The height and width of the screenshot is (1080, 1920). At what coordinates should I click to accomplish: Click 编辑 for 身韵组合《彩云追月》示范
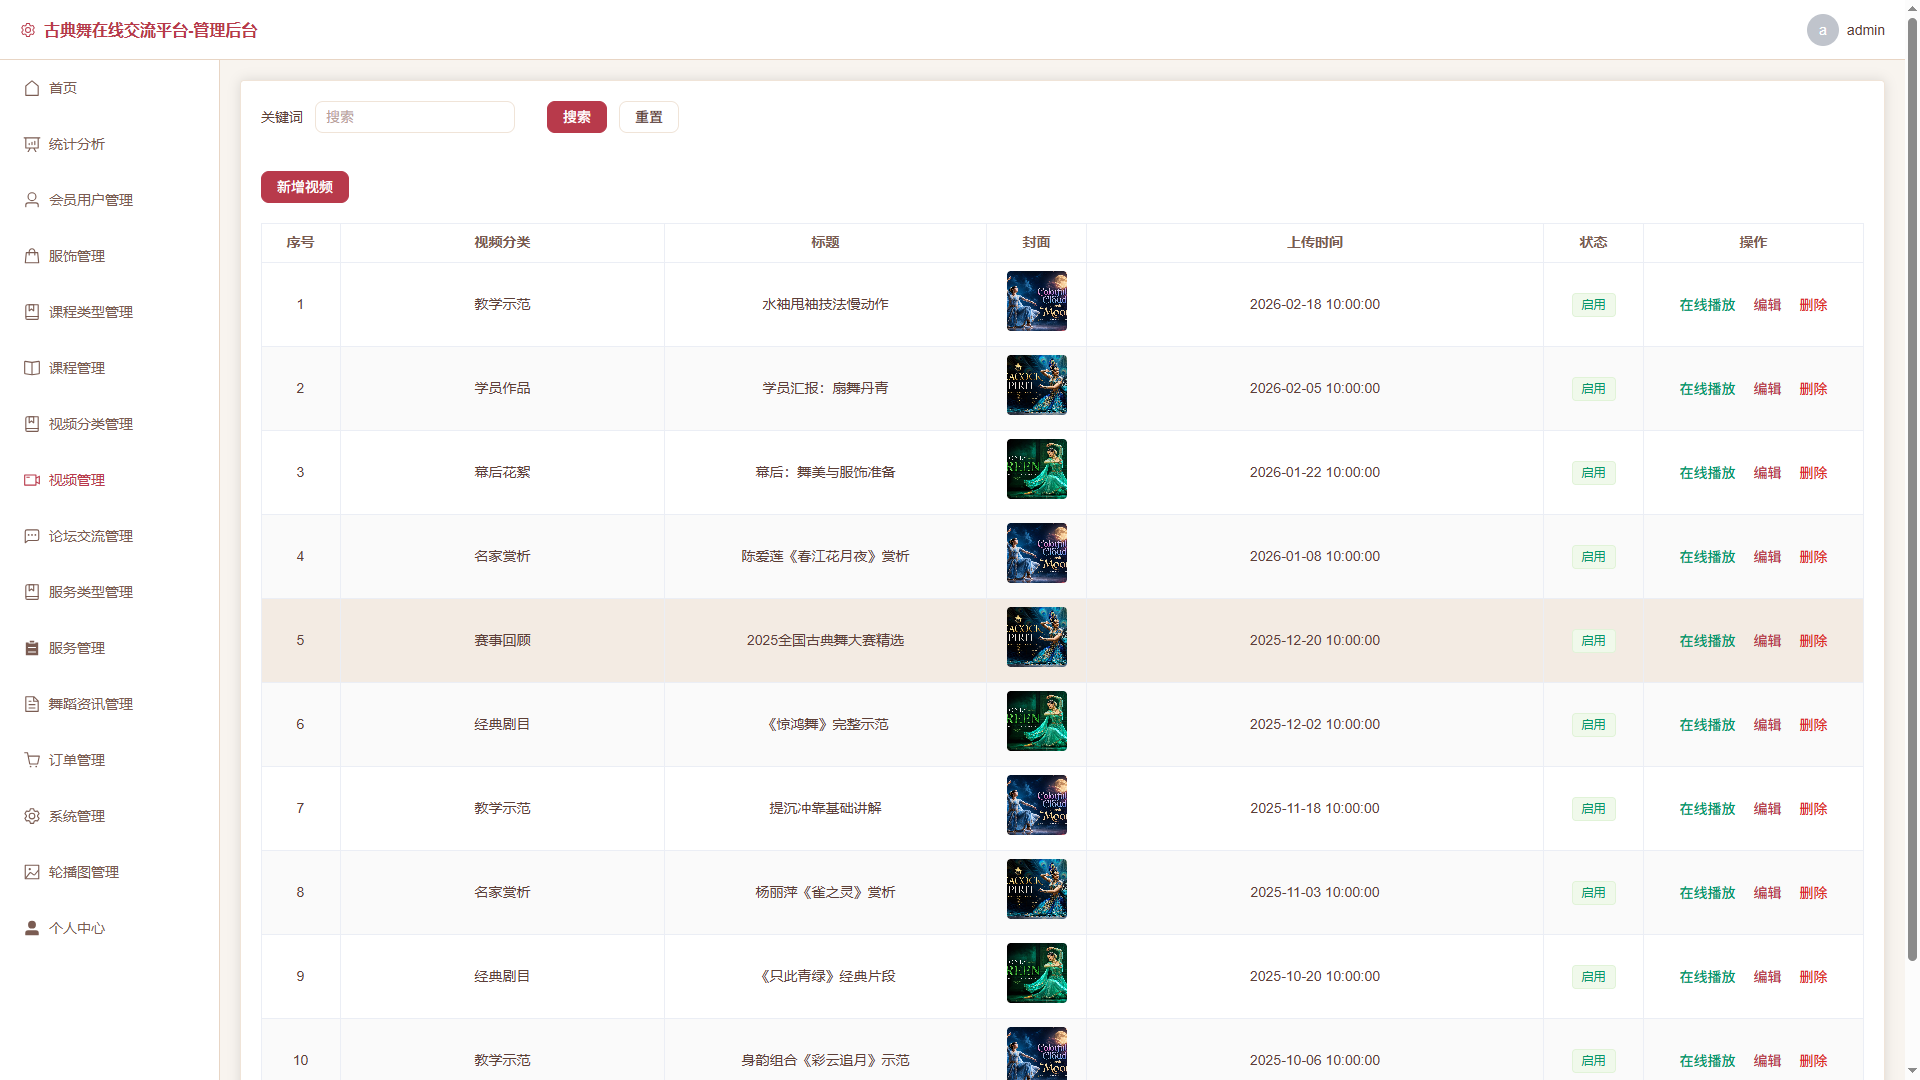1767,1061
